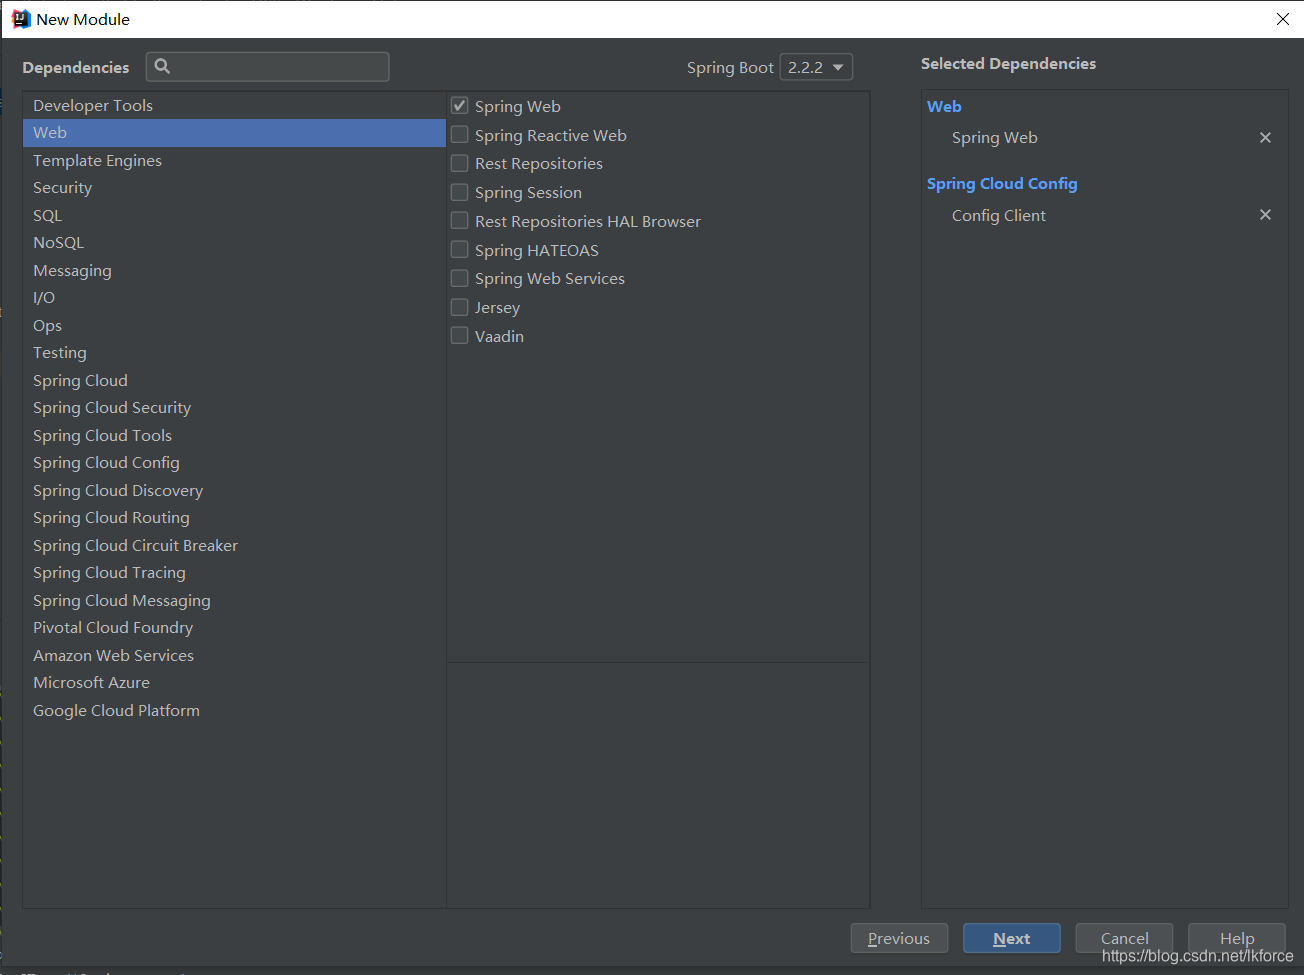Check the Rest Repositories option
This screenshot has width=1304, height=975.
point(460,163)
